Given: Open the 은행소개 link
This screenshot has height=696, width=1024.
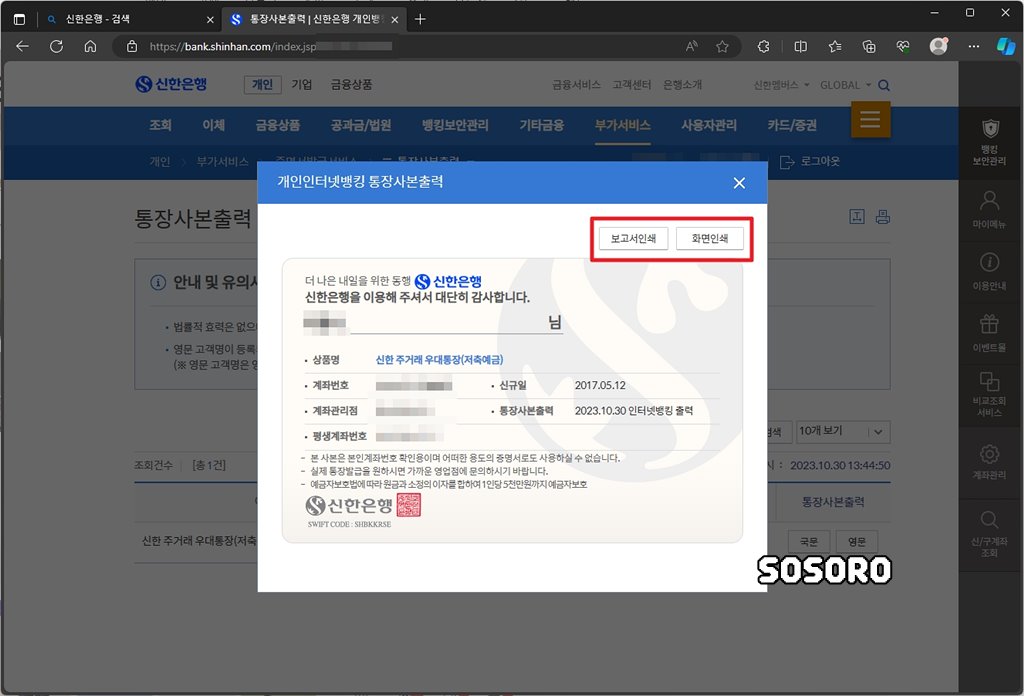Looking at the screenshot, I should click(x=682, y=85).
